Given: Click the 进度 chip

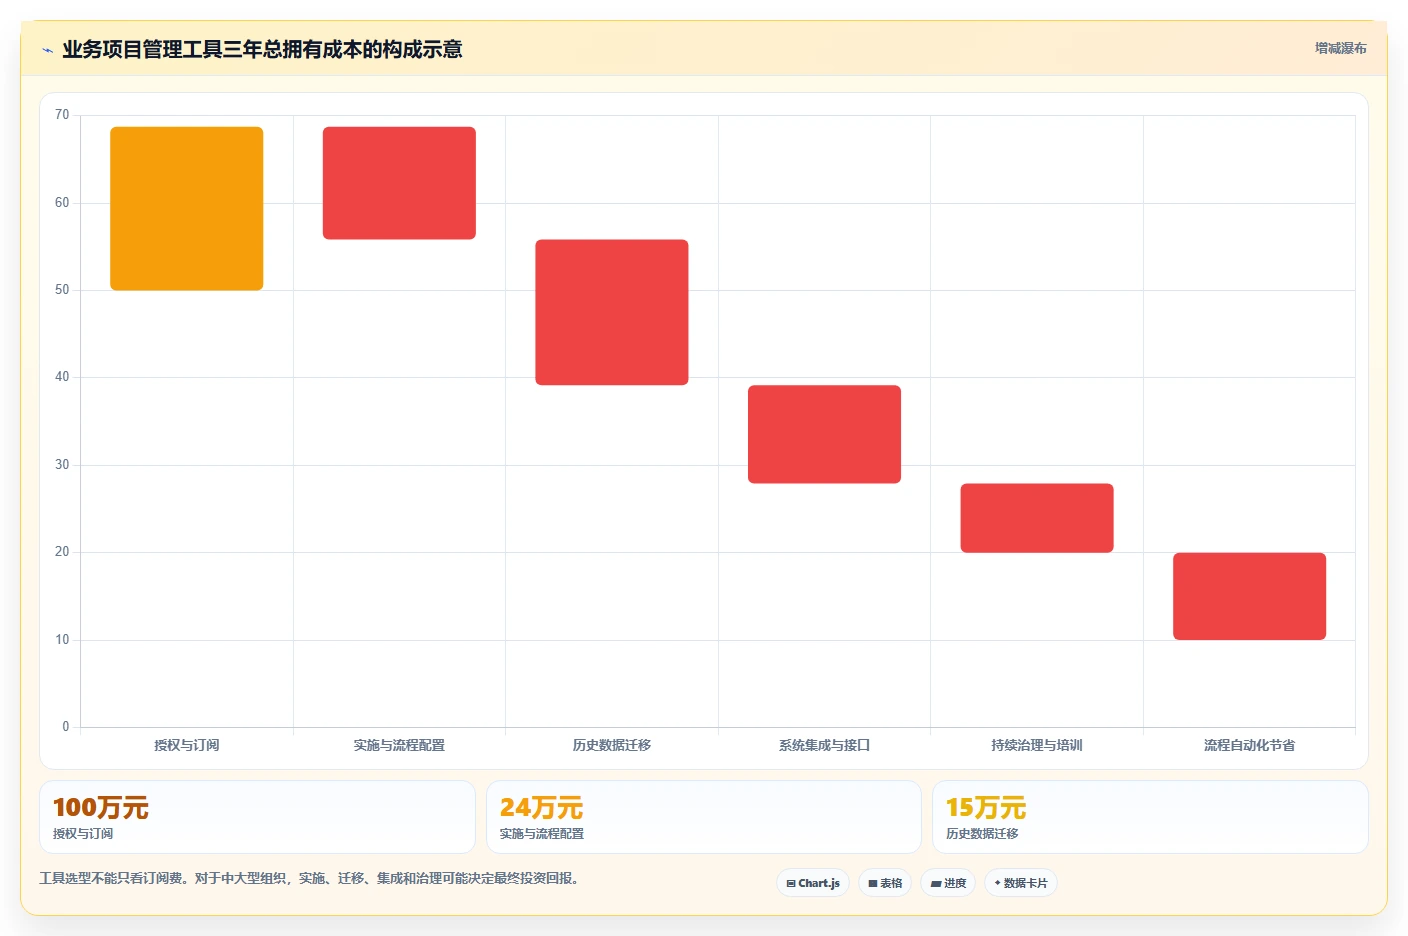Looking at the screenshot, I should point(948,883).
